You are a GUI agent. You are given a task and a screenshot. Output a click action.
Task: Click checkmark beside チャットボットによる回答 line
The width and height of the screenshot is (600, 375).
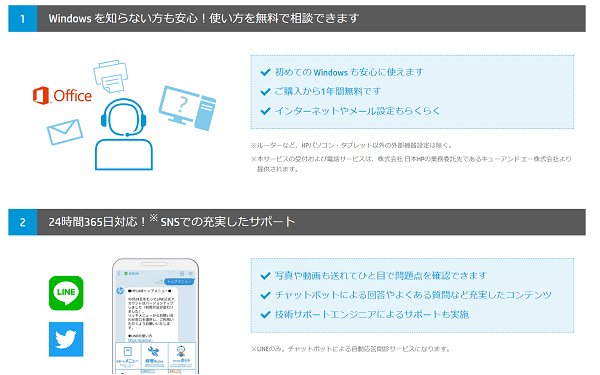(x=265, y=295)
